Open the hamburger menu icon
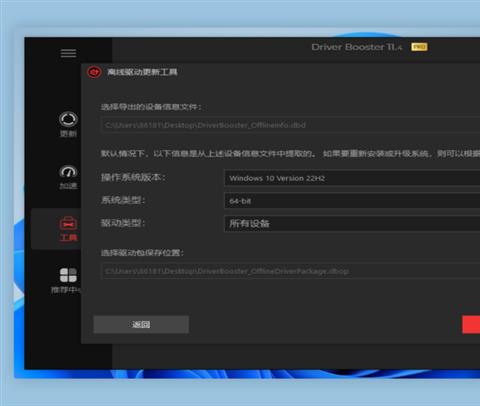The height and width of the screenshot is (406, 480). coord(68,53)
